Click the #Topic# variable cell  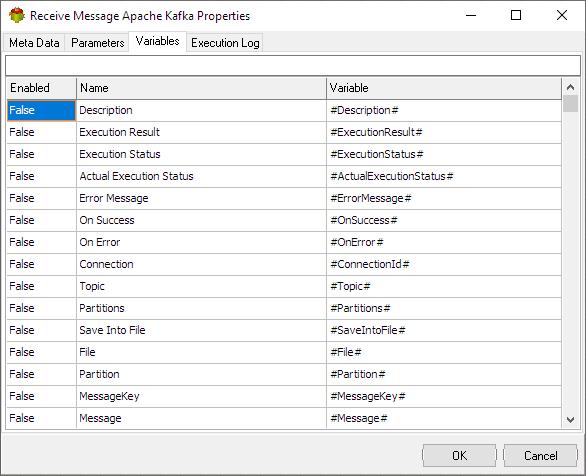(444, 287)
